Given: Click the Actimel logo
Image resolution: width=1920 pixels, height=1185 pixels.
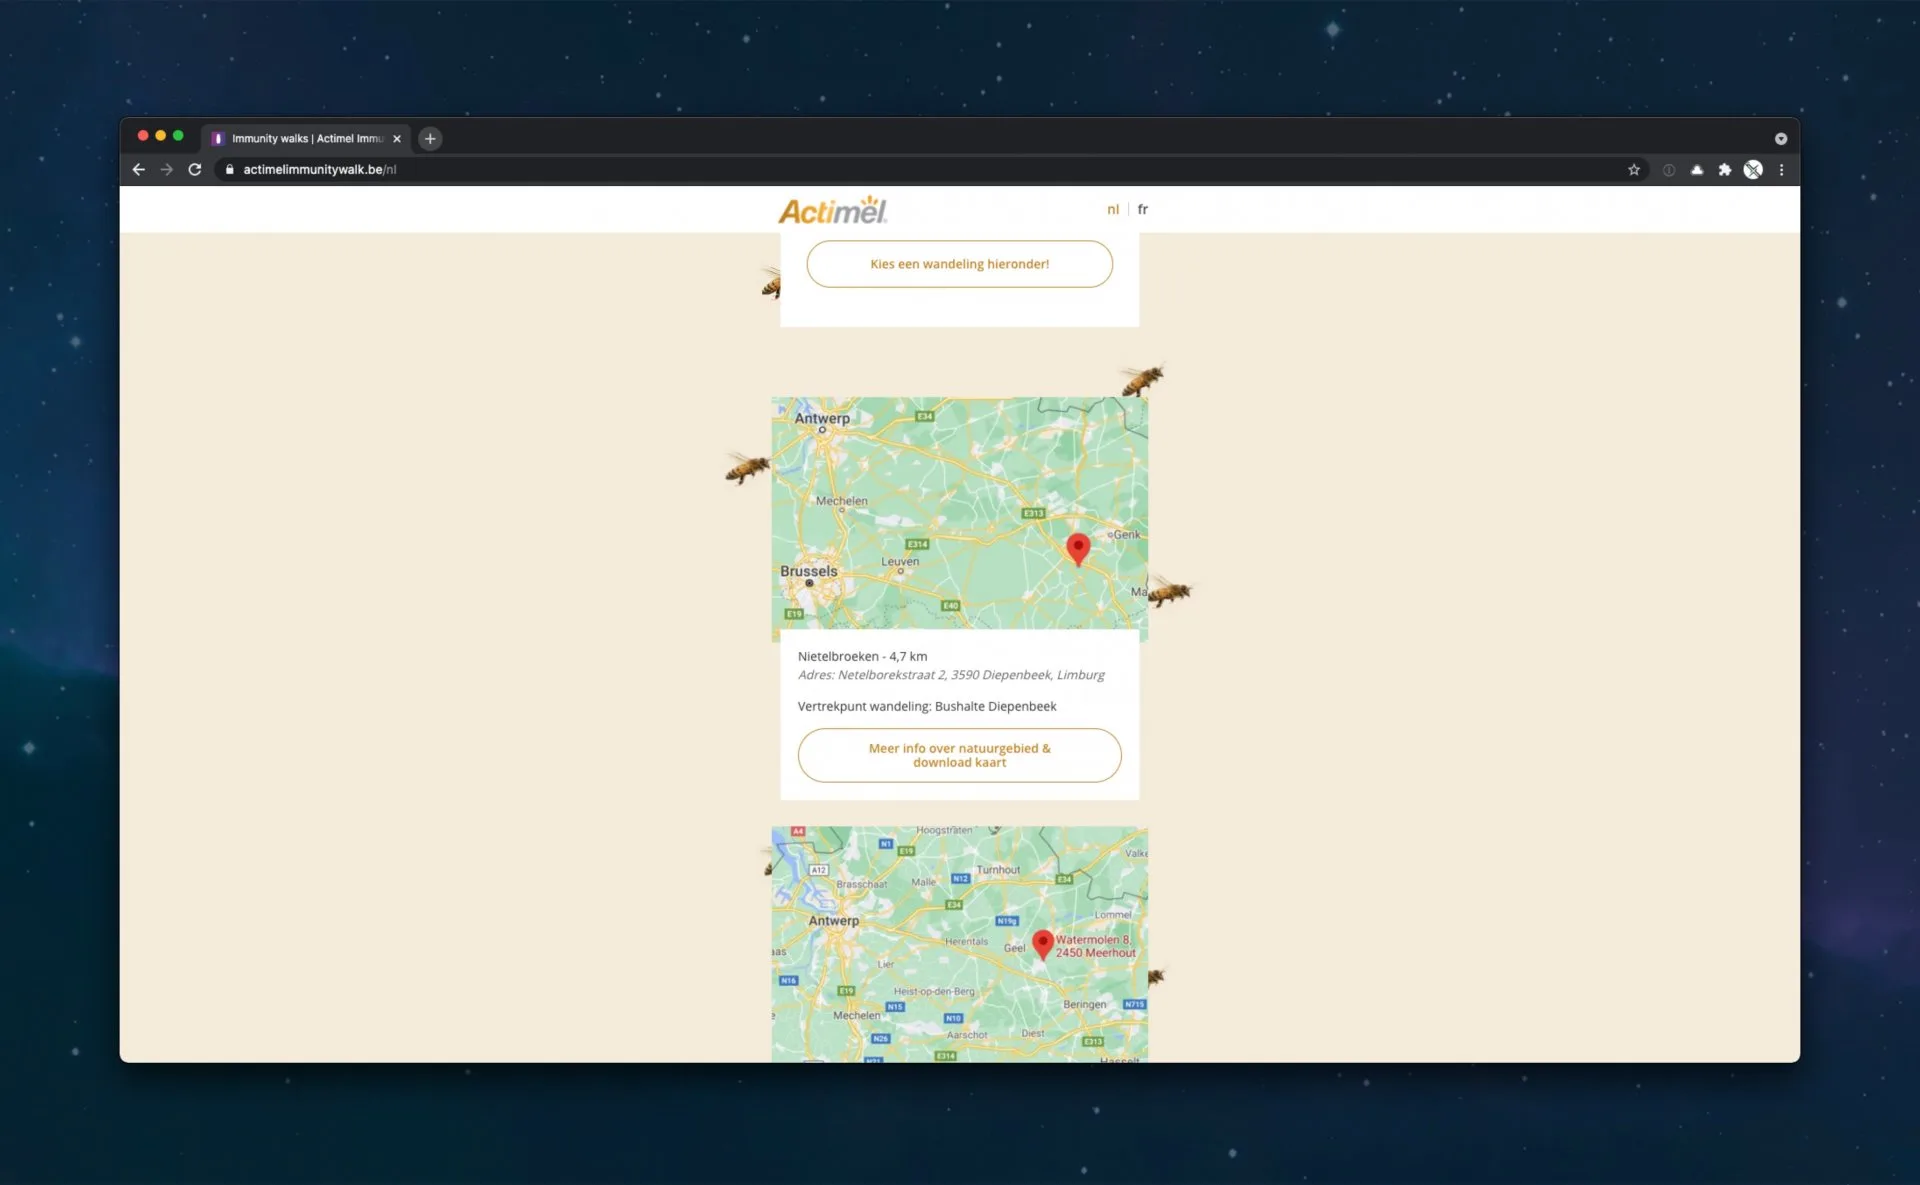Looking at the screenshot, I should pos(833,210).
